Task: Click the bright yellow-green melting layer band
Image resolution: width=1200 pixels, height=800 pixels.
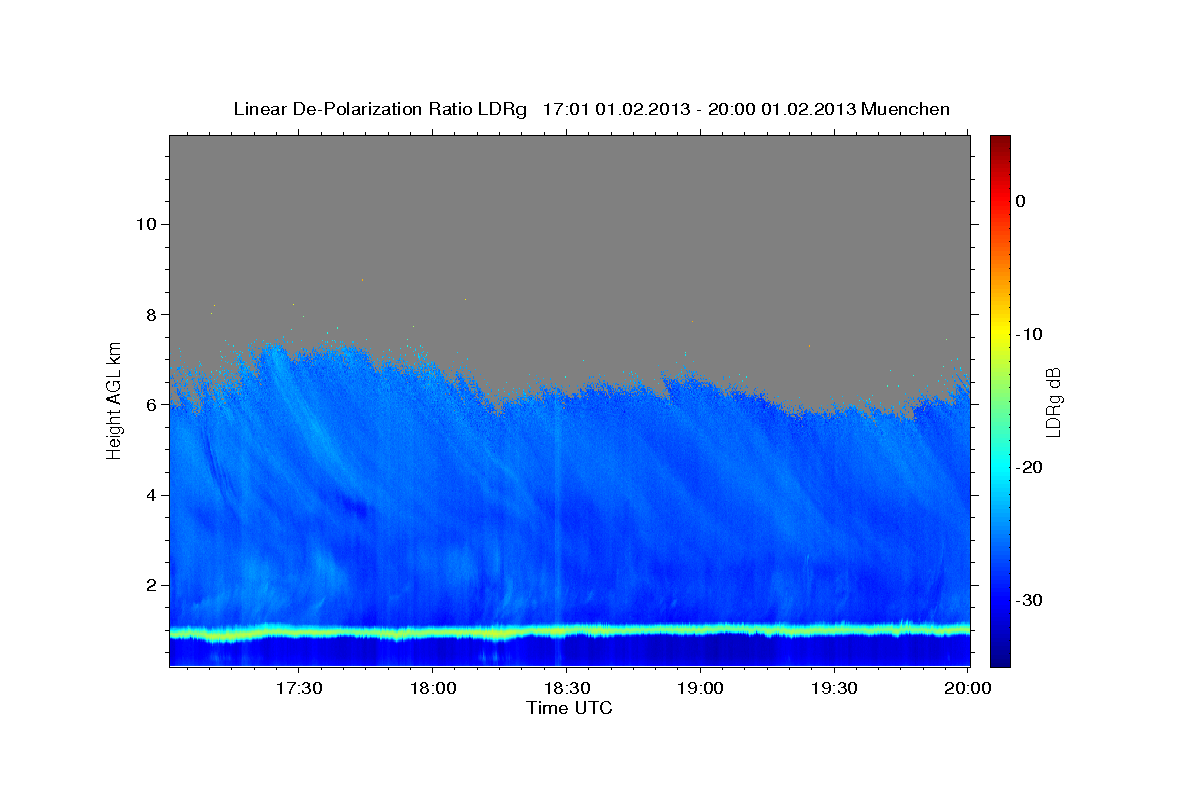Action: pyautogui.click(x=569, y=631)
